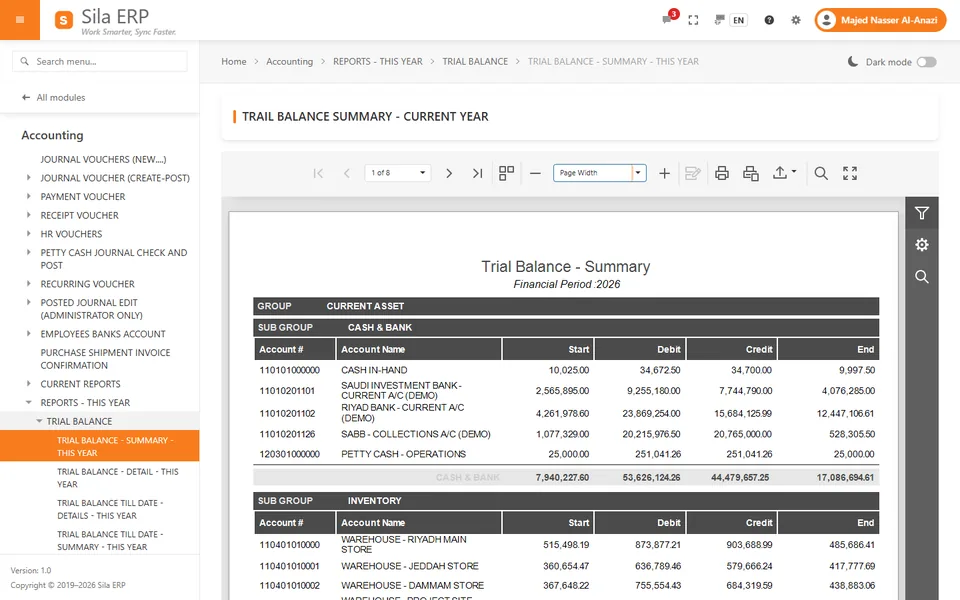The image size is (960, 600).
Task: Expand CURRENT REPORTS menu
Action: pyautogui.click(x=29, y=384)
